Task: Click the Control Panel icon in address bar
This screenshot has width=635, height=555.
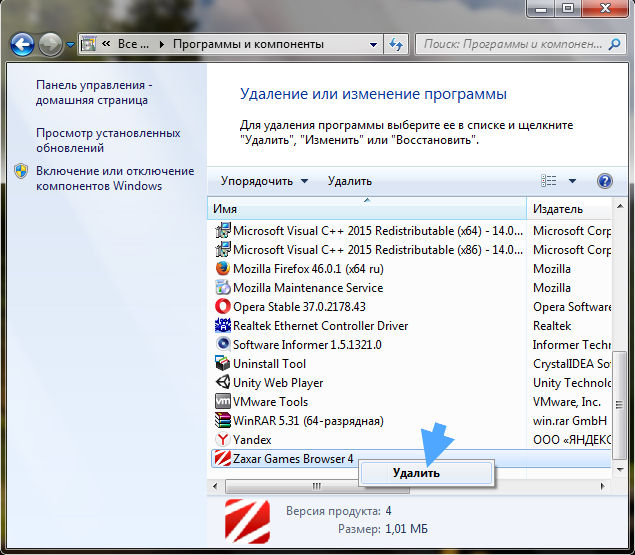Action: pyautogui.click(x=89, y=44)
